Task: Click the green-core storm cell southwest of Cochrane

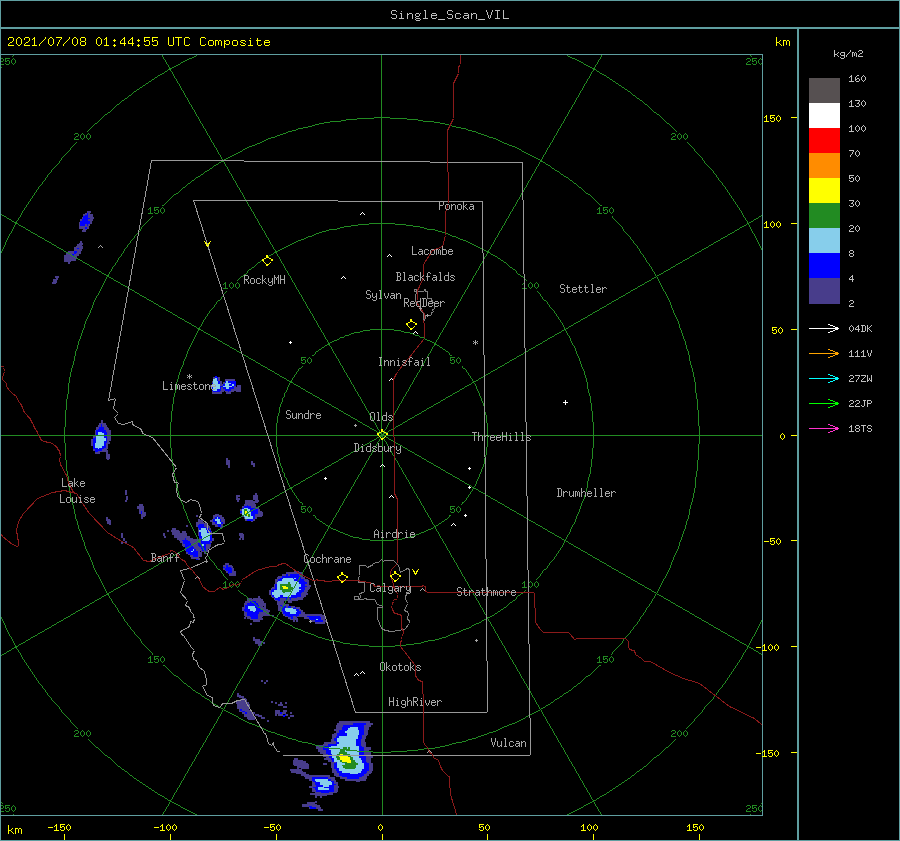Action: pyautogui.click(x=287, y=587)
